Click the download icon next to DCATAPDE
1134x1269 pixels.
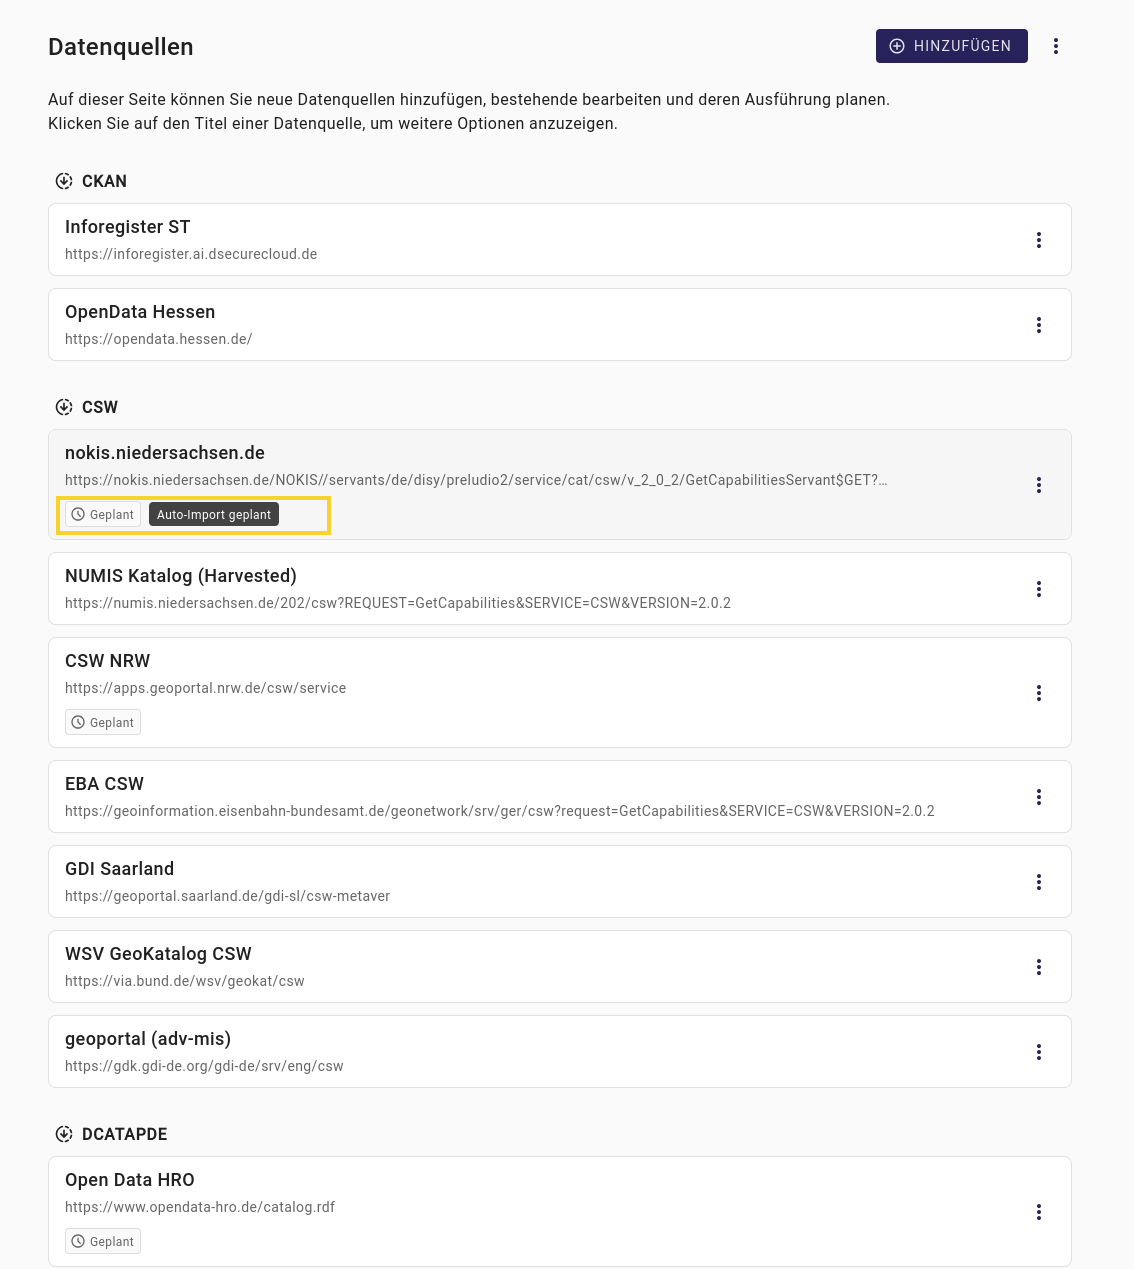(x=64, y=1134)
